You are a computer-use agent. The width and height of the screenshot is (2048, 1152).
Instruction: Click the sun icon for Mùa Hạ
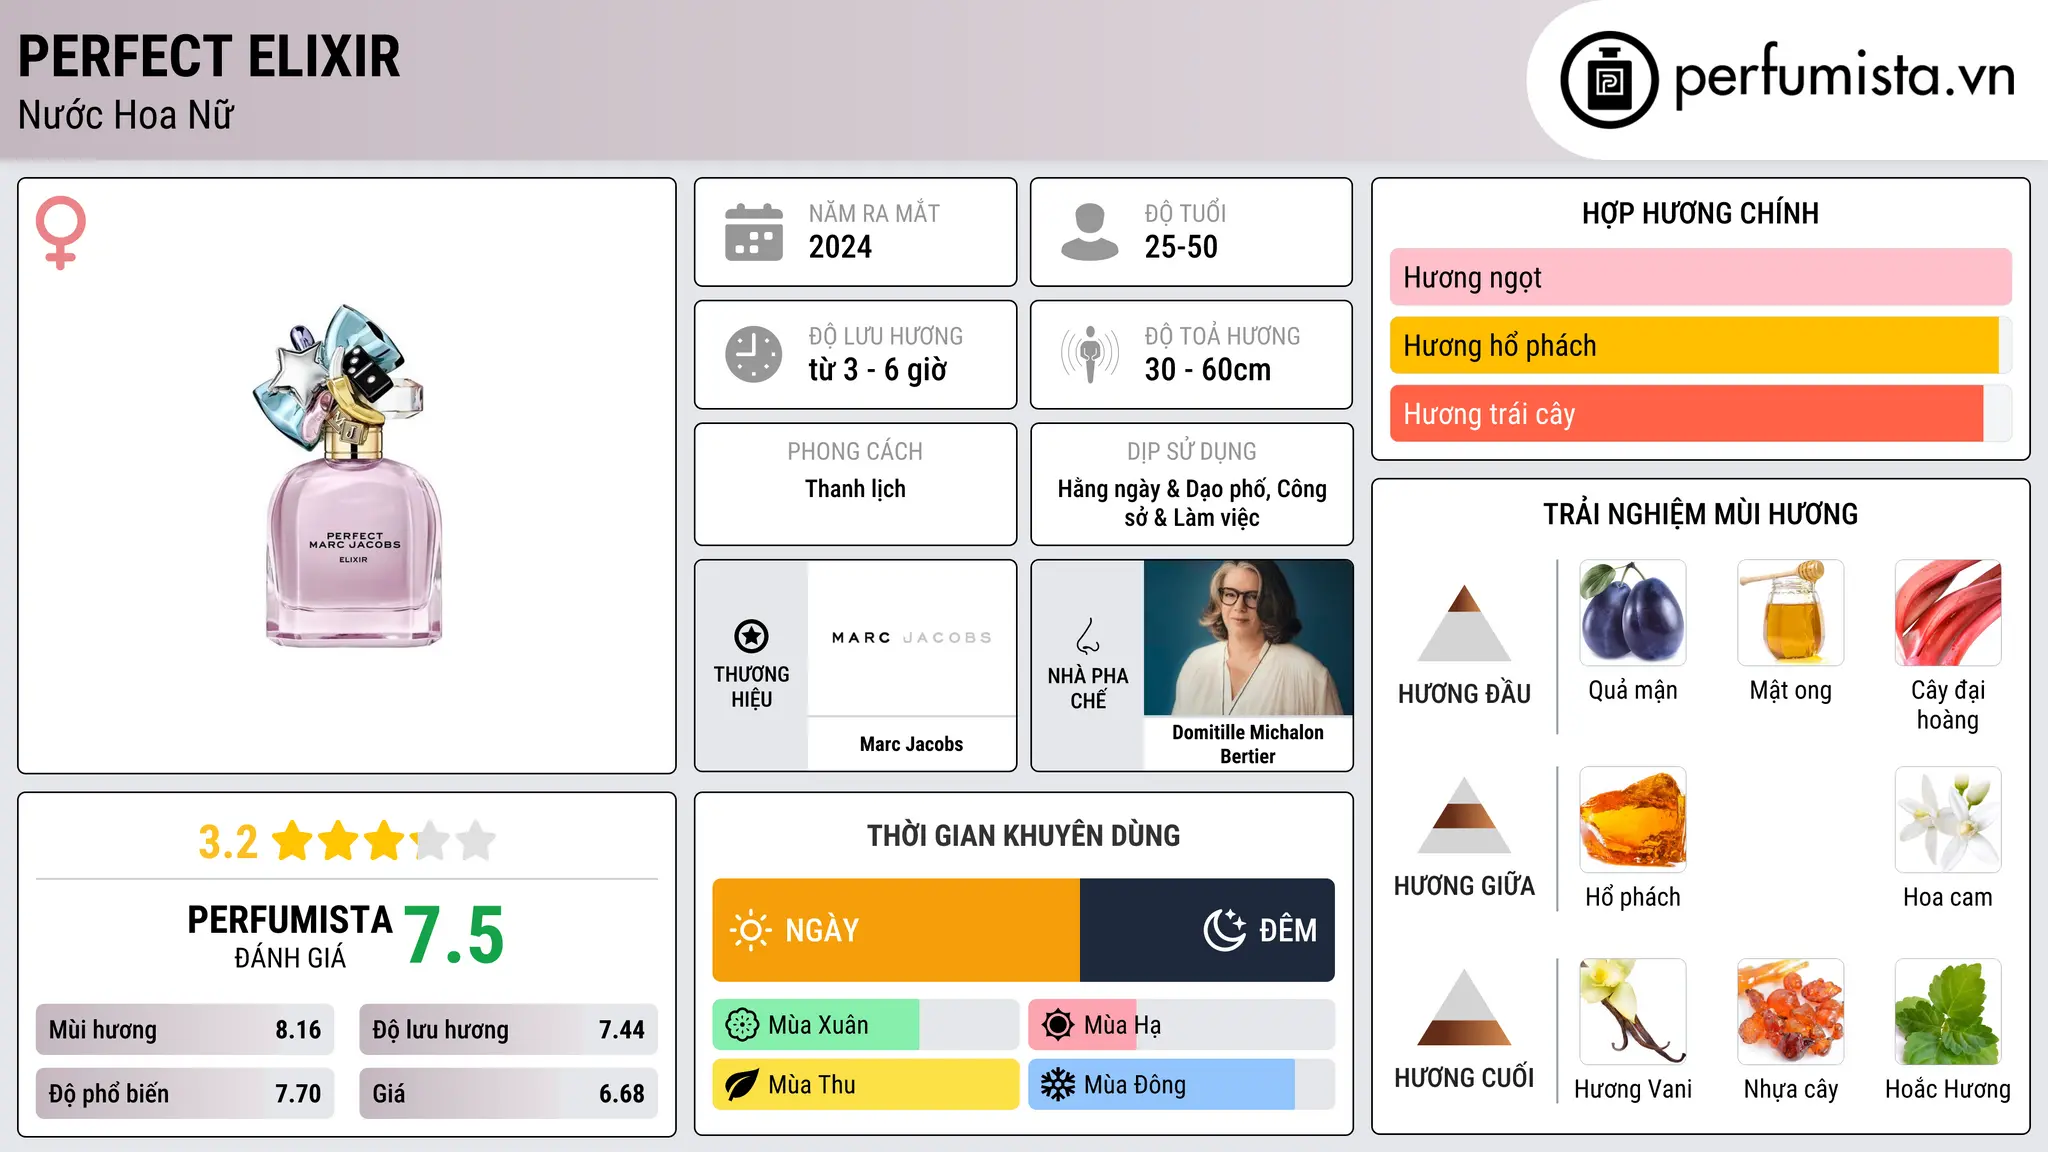click(x=1058, y=1025)
